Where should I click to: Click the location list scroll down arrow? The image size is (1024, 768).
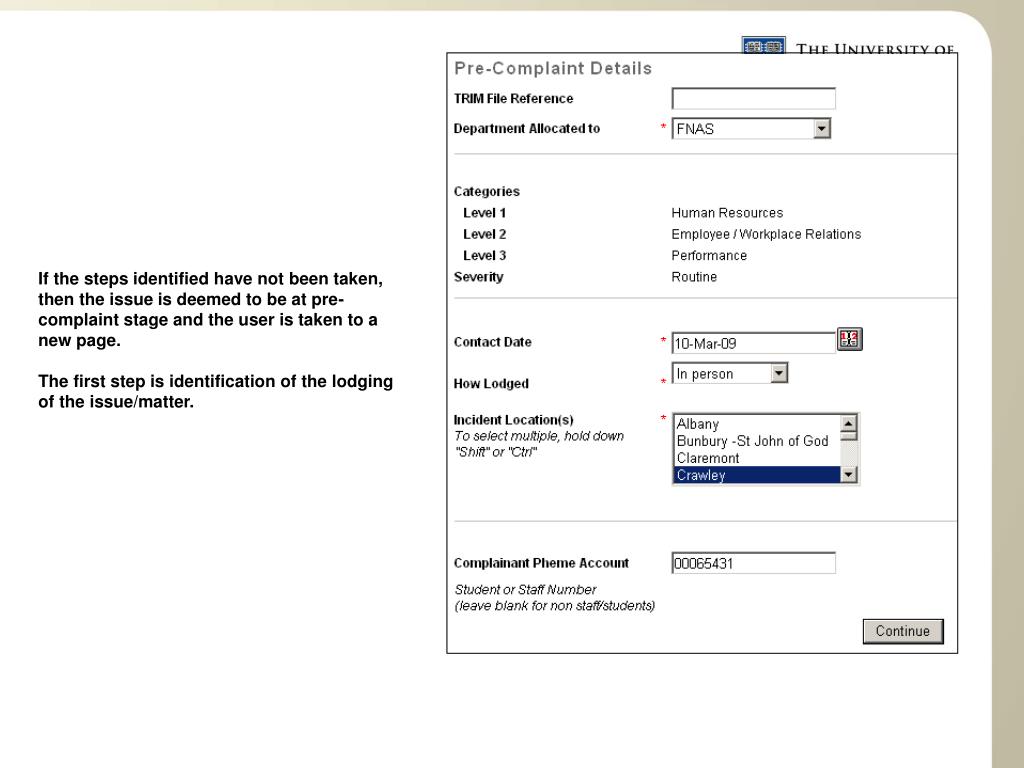point(848,475)
